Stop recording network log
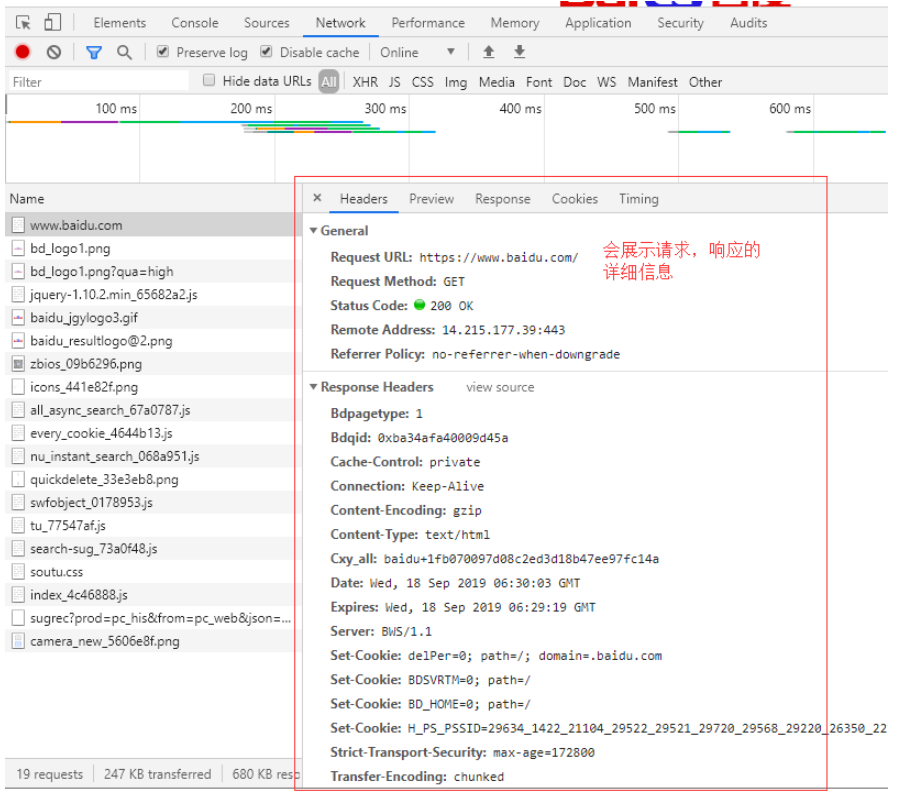 [x=23, y=52]
